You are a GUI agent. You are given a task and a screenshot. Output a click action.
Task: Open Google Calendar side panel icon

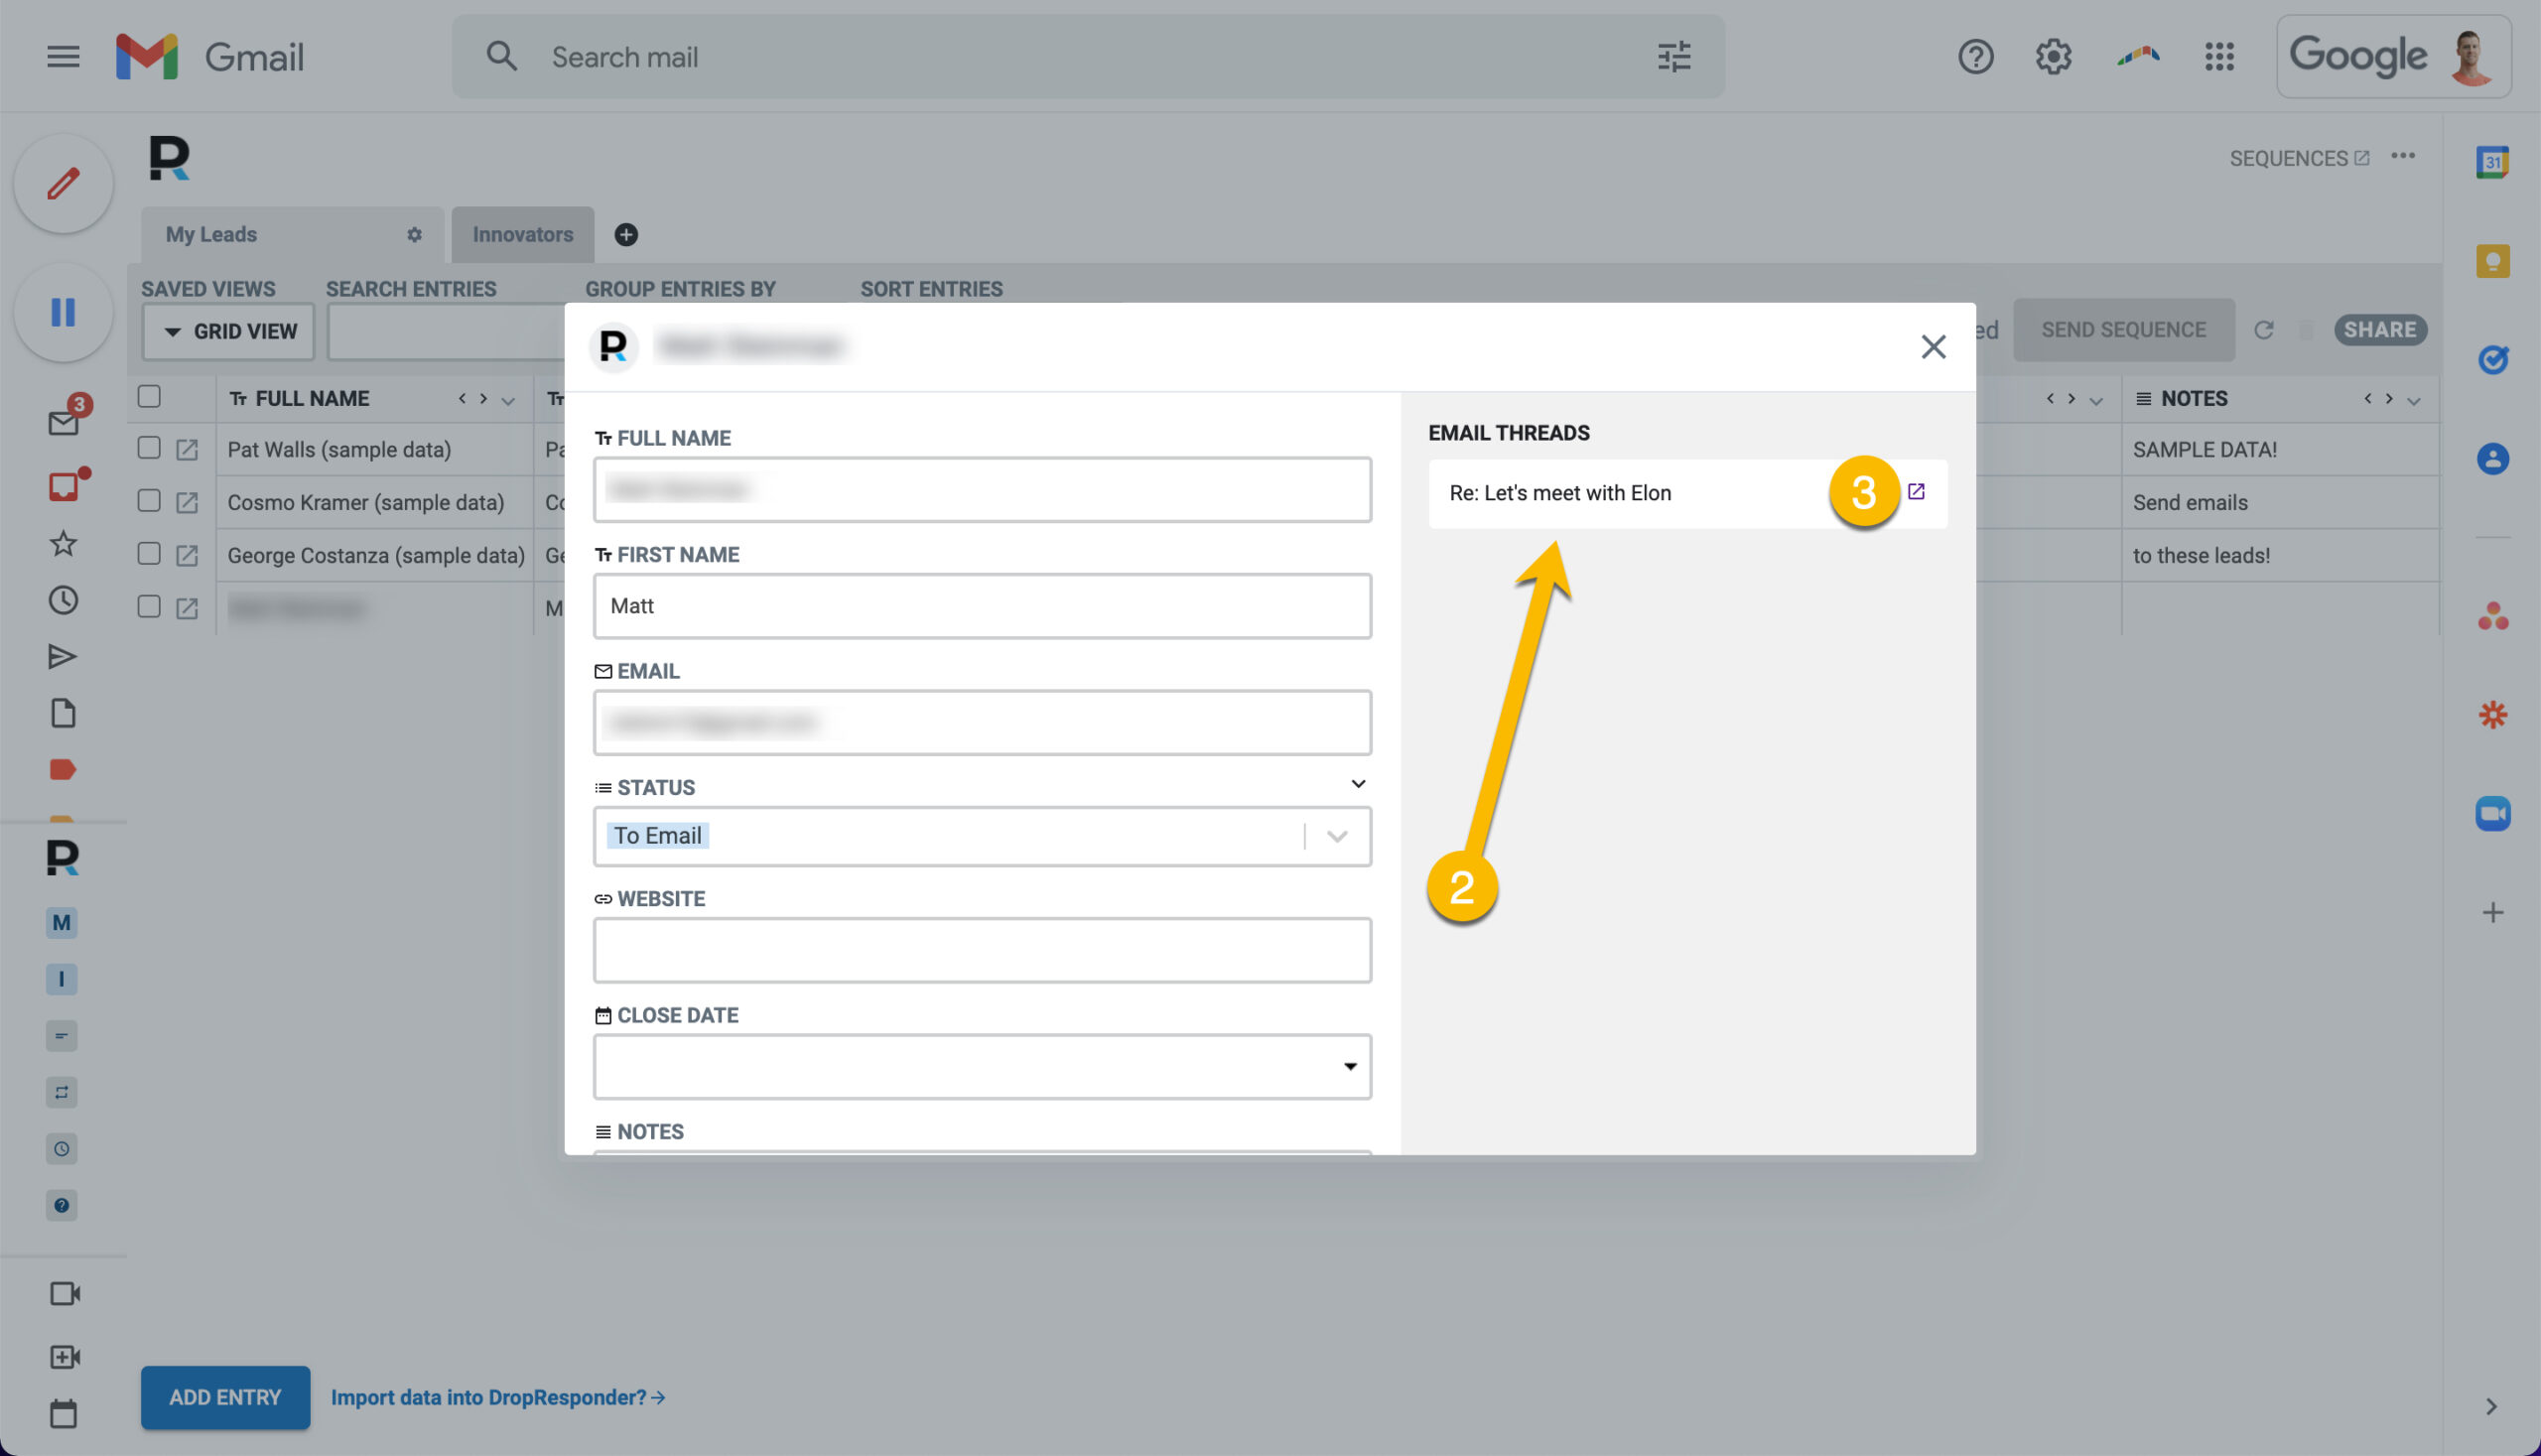pos(2492,162)
